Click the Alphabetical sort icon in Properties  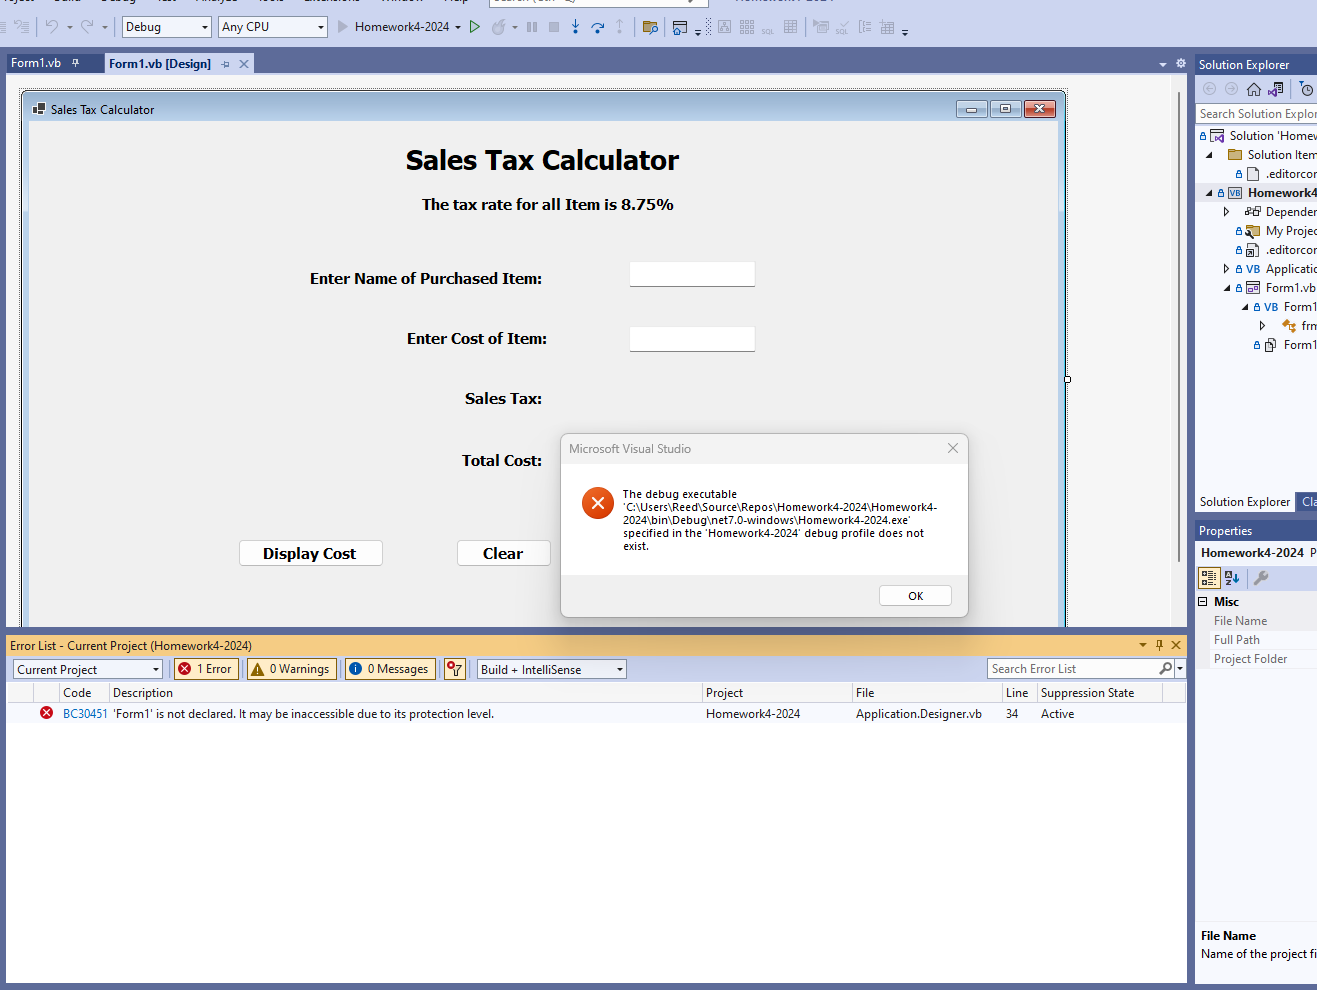click(1232, 578)
